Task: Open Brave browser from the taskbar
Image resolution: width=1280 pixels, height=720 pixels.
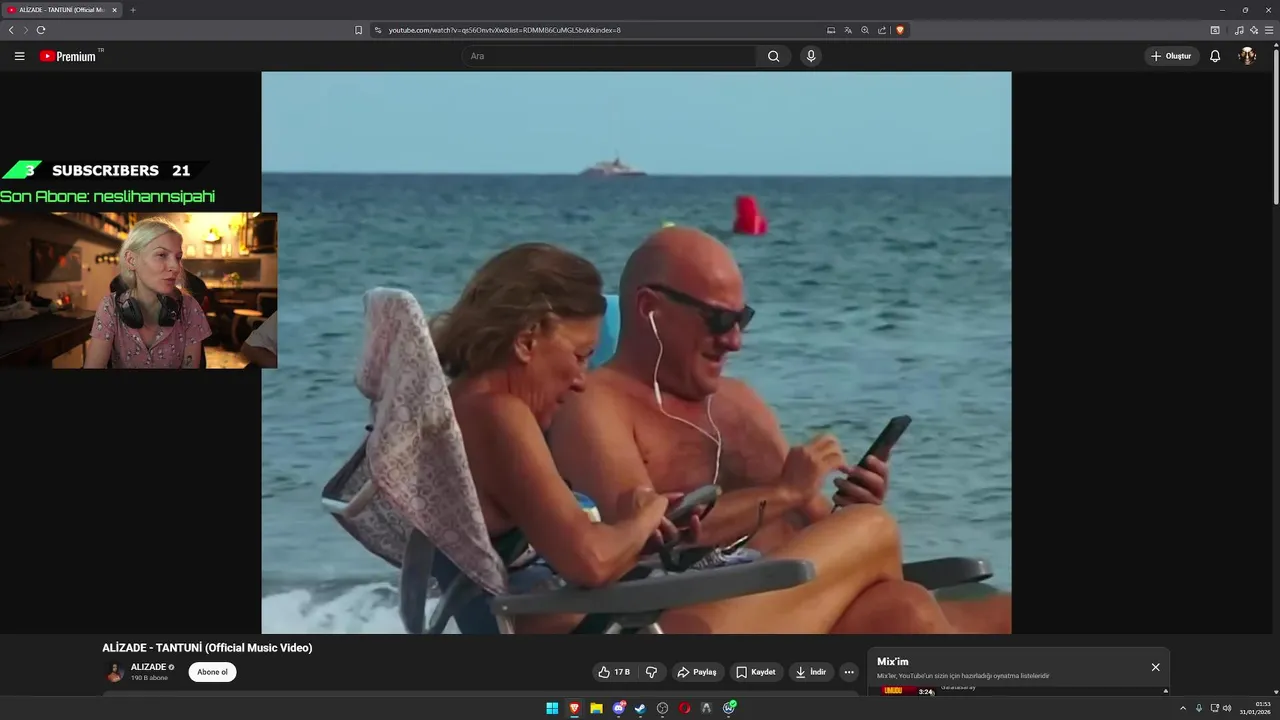Action: pyautogui.click(x=574, y=708)
